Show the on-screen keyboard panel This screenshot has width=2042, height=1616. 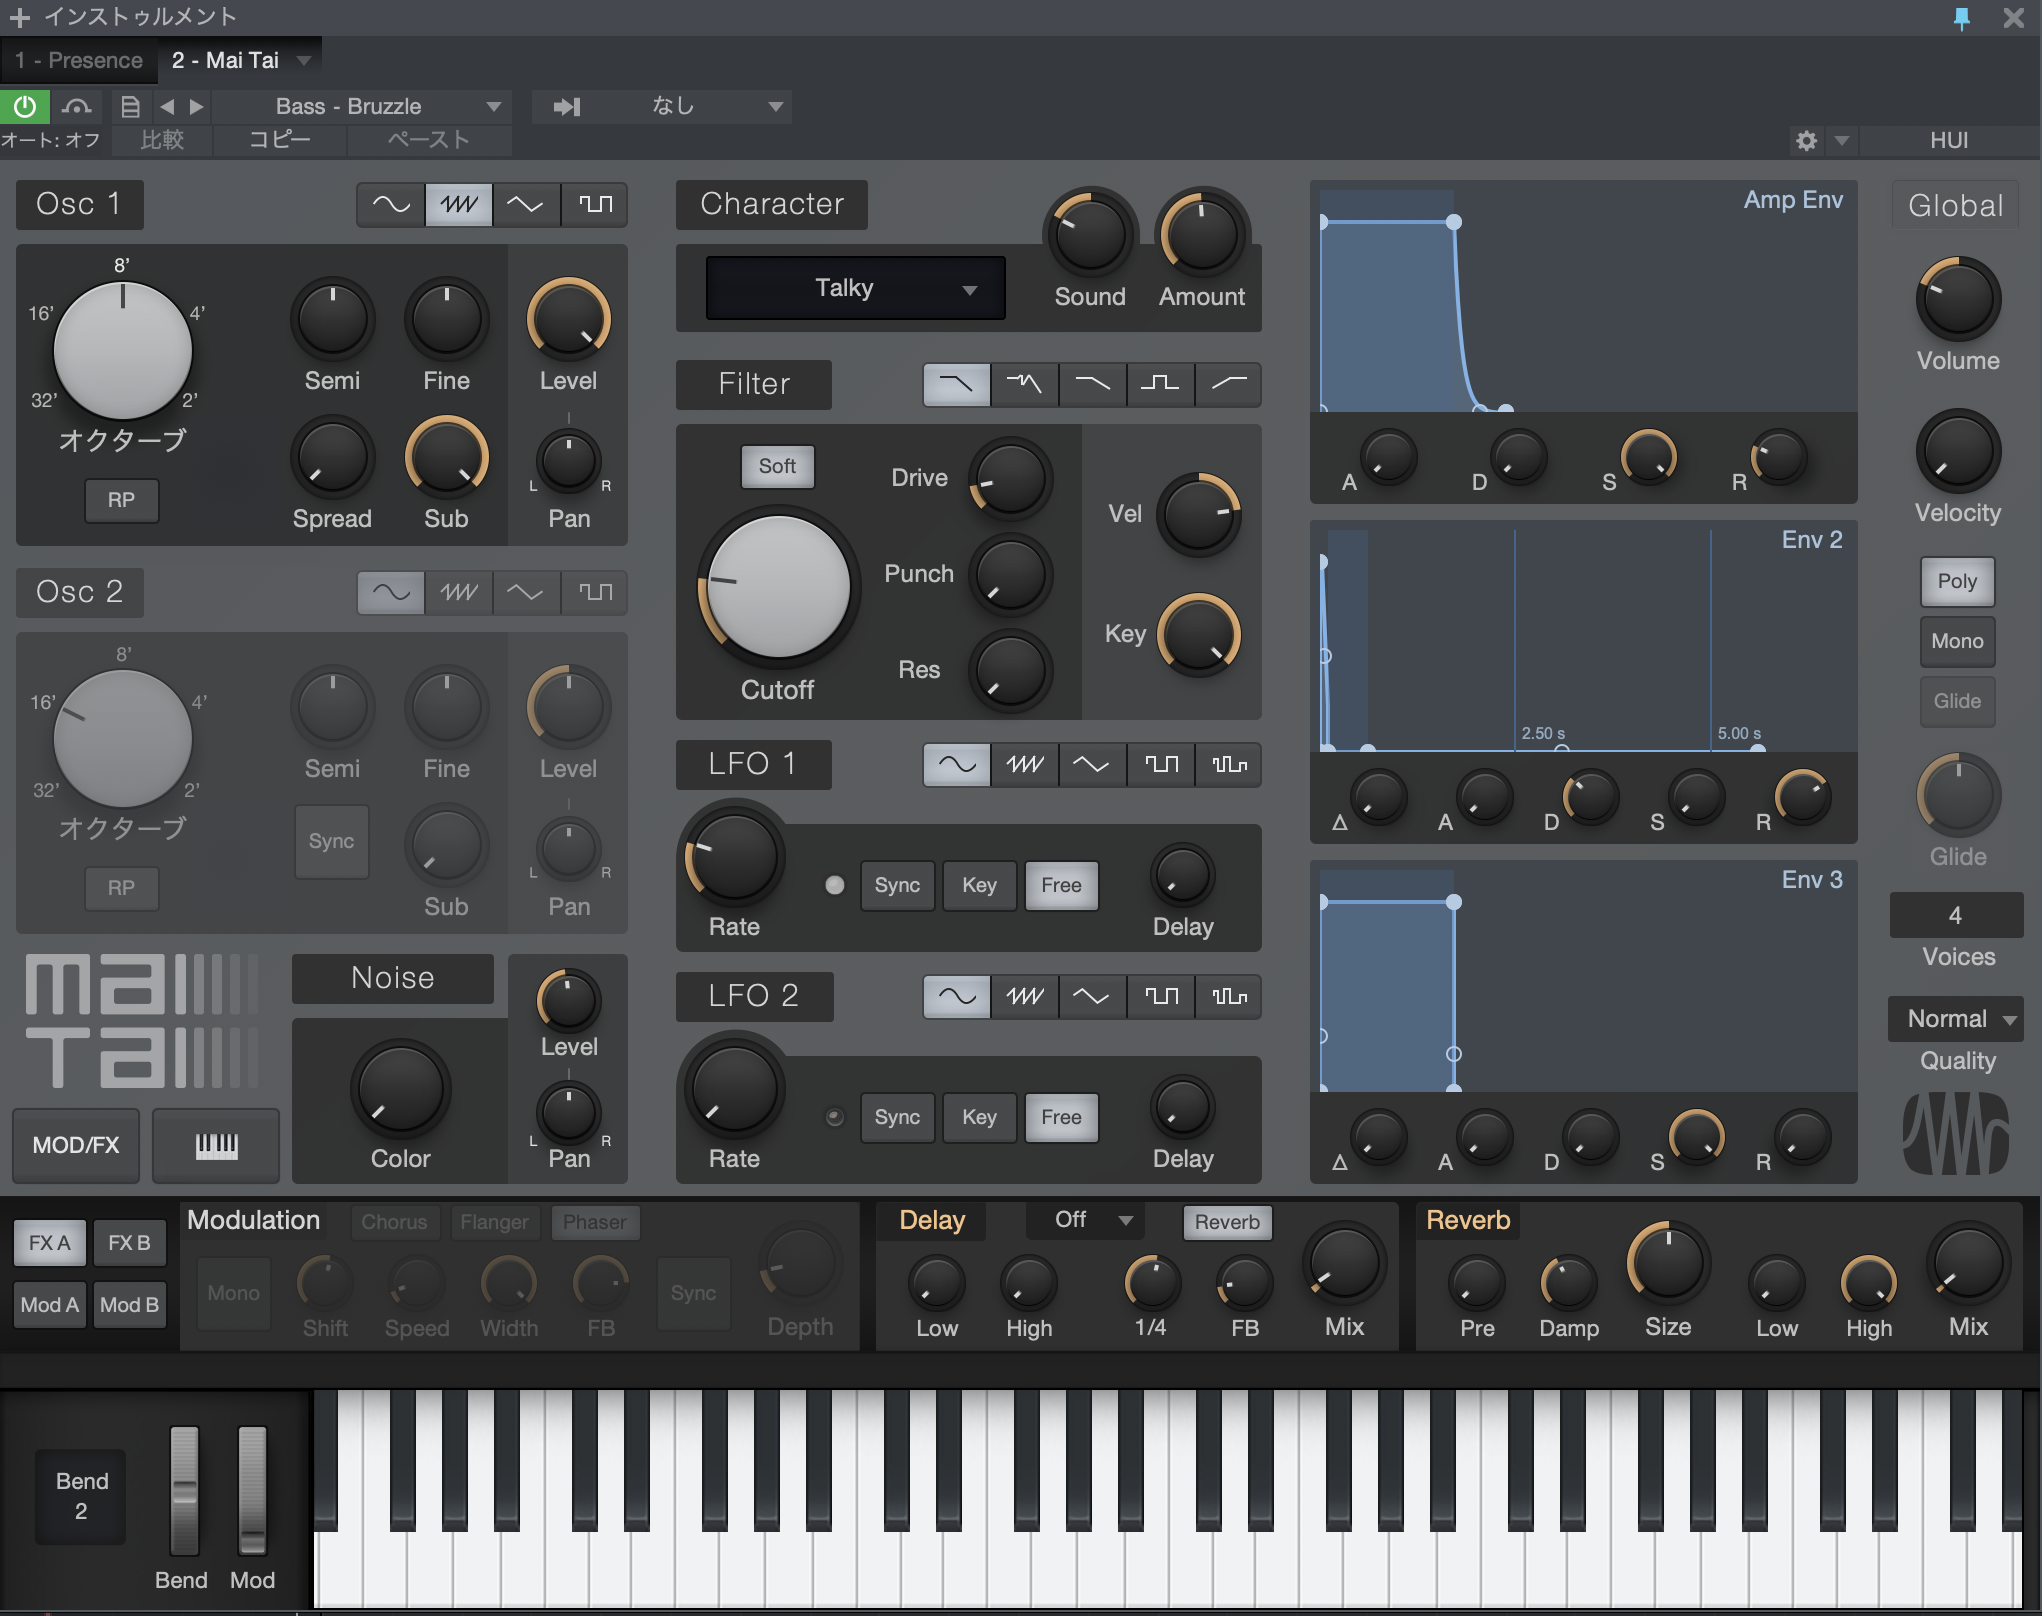click(x=216, y=1145)
